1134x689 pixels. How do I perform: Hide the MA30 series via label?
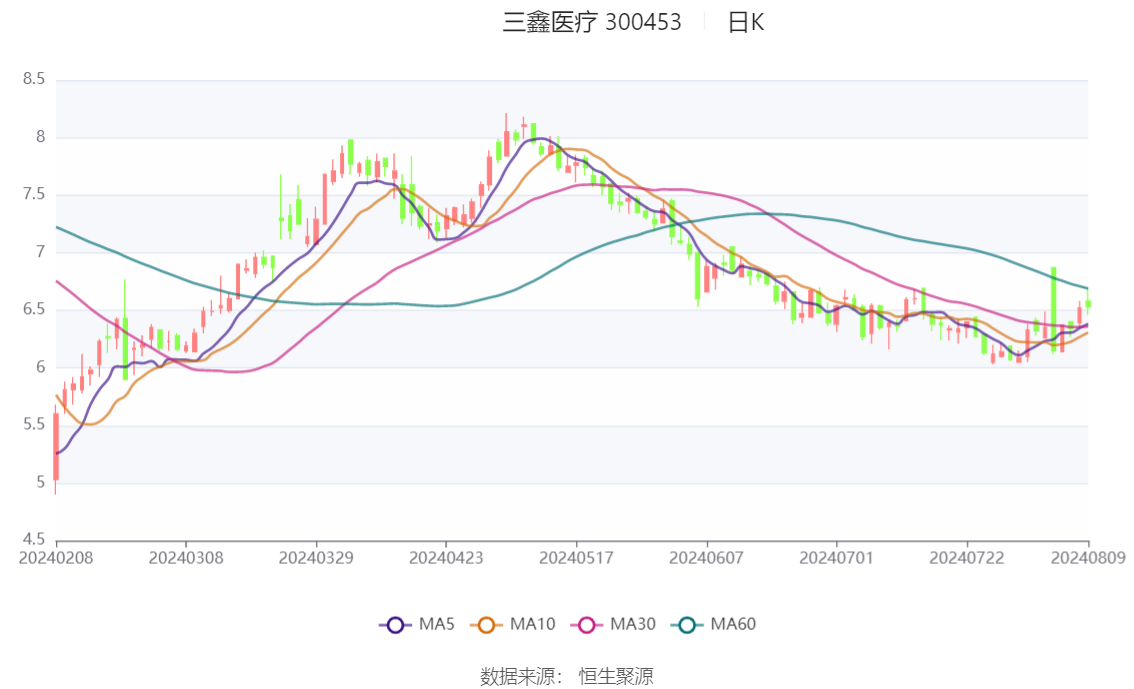pos(632,624)
